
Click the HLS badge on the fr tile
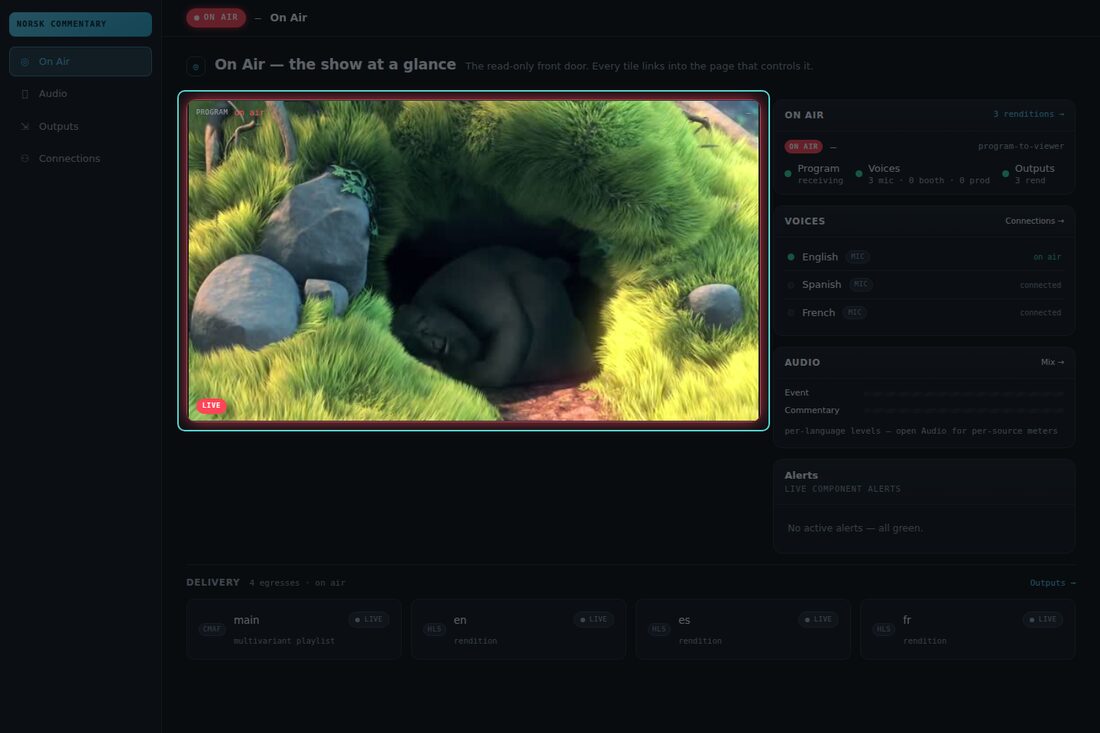point(884,629)
